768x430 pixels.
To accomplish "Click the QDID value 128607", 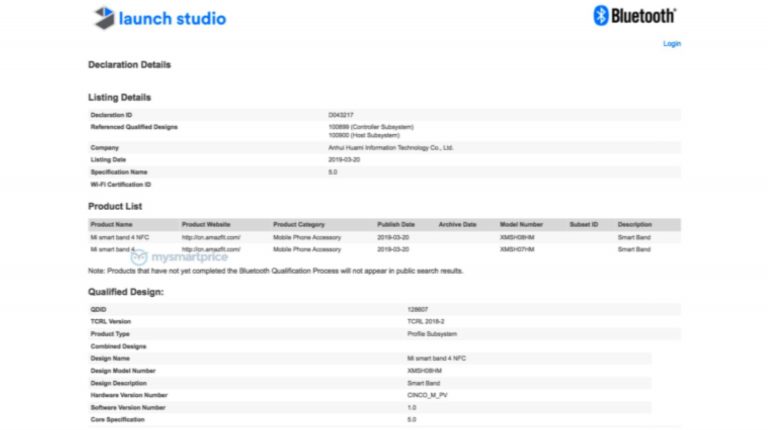I will tap(417, 310).
